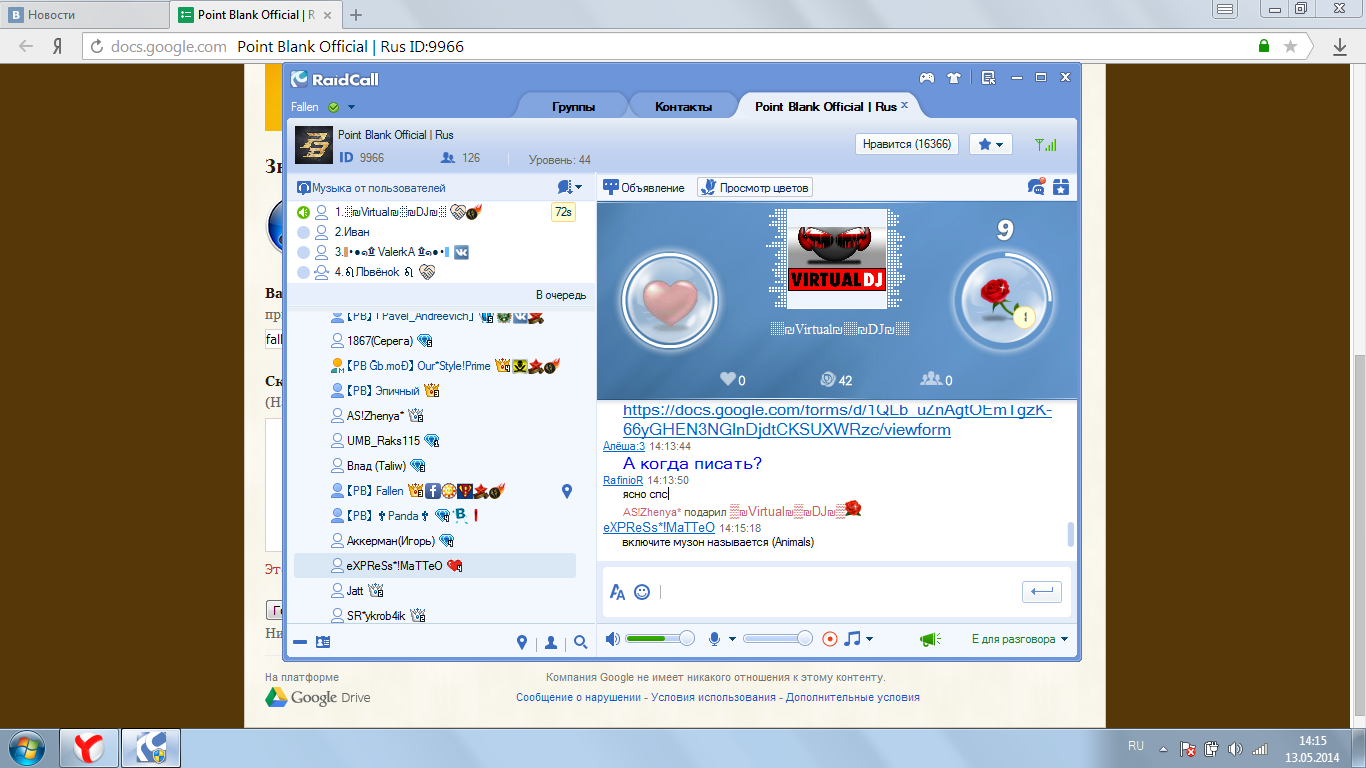Open the member search magnifier icon
The width and height of the screenshot is (1366, 768).
click(x=581, y=642)
